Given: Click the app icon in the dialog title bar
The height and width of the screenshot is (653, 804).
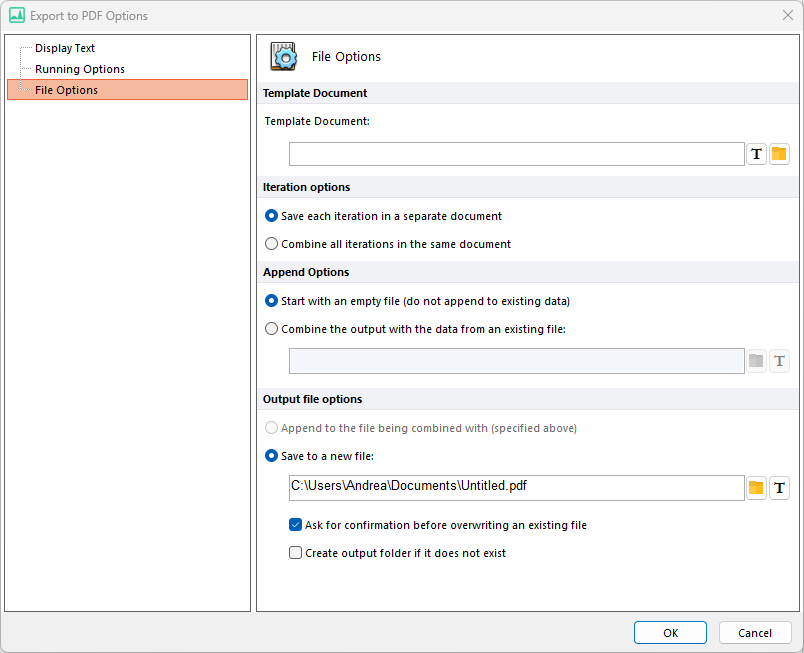Looking at the screenshot, I should 16,15.
